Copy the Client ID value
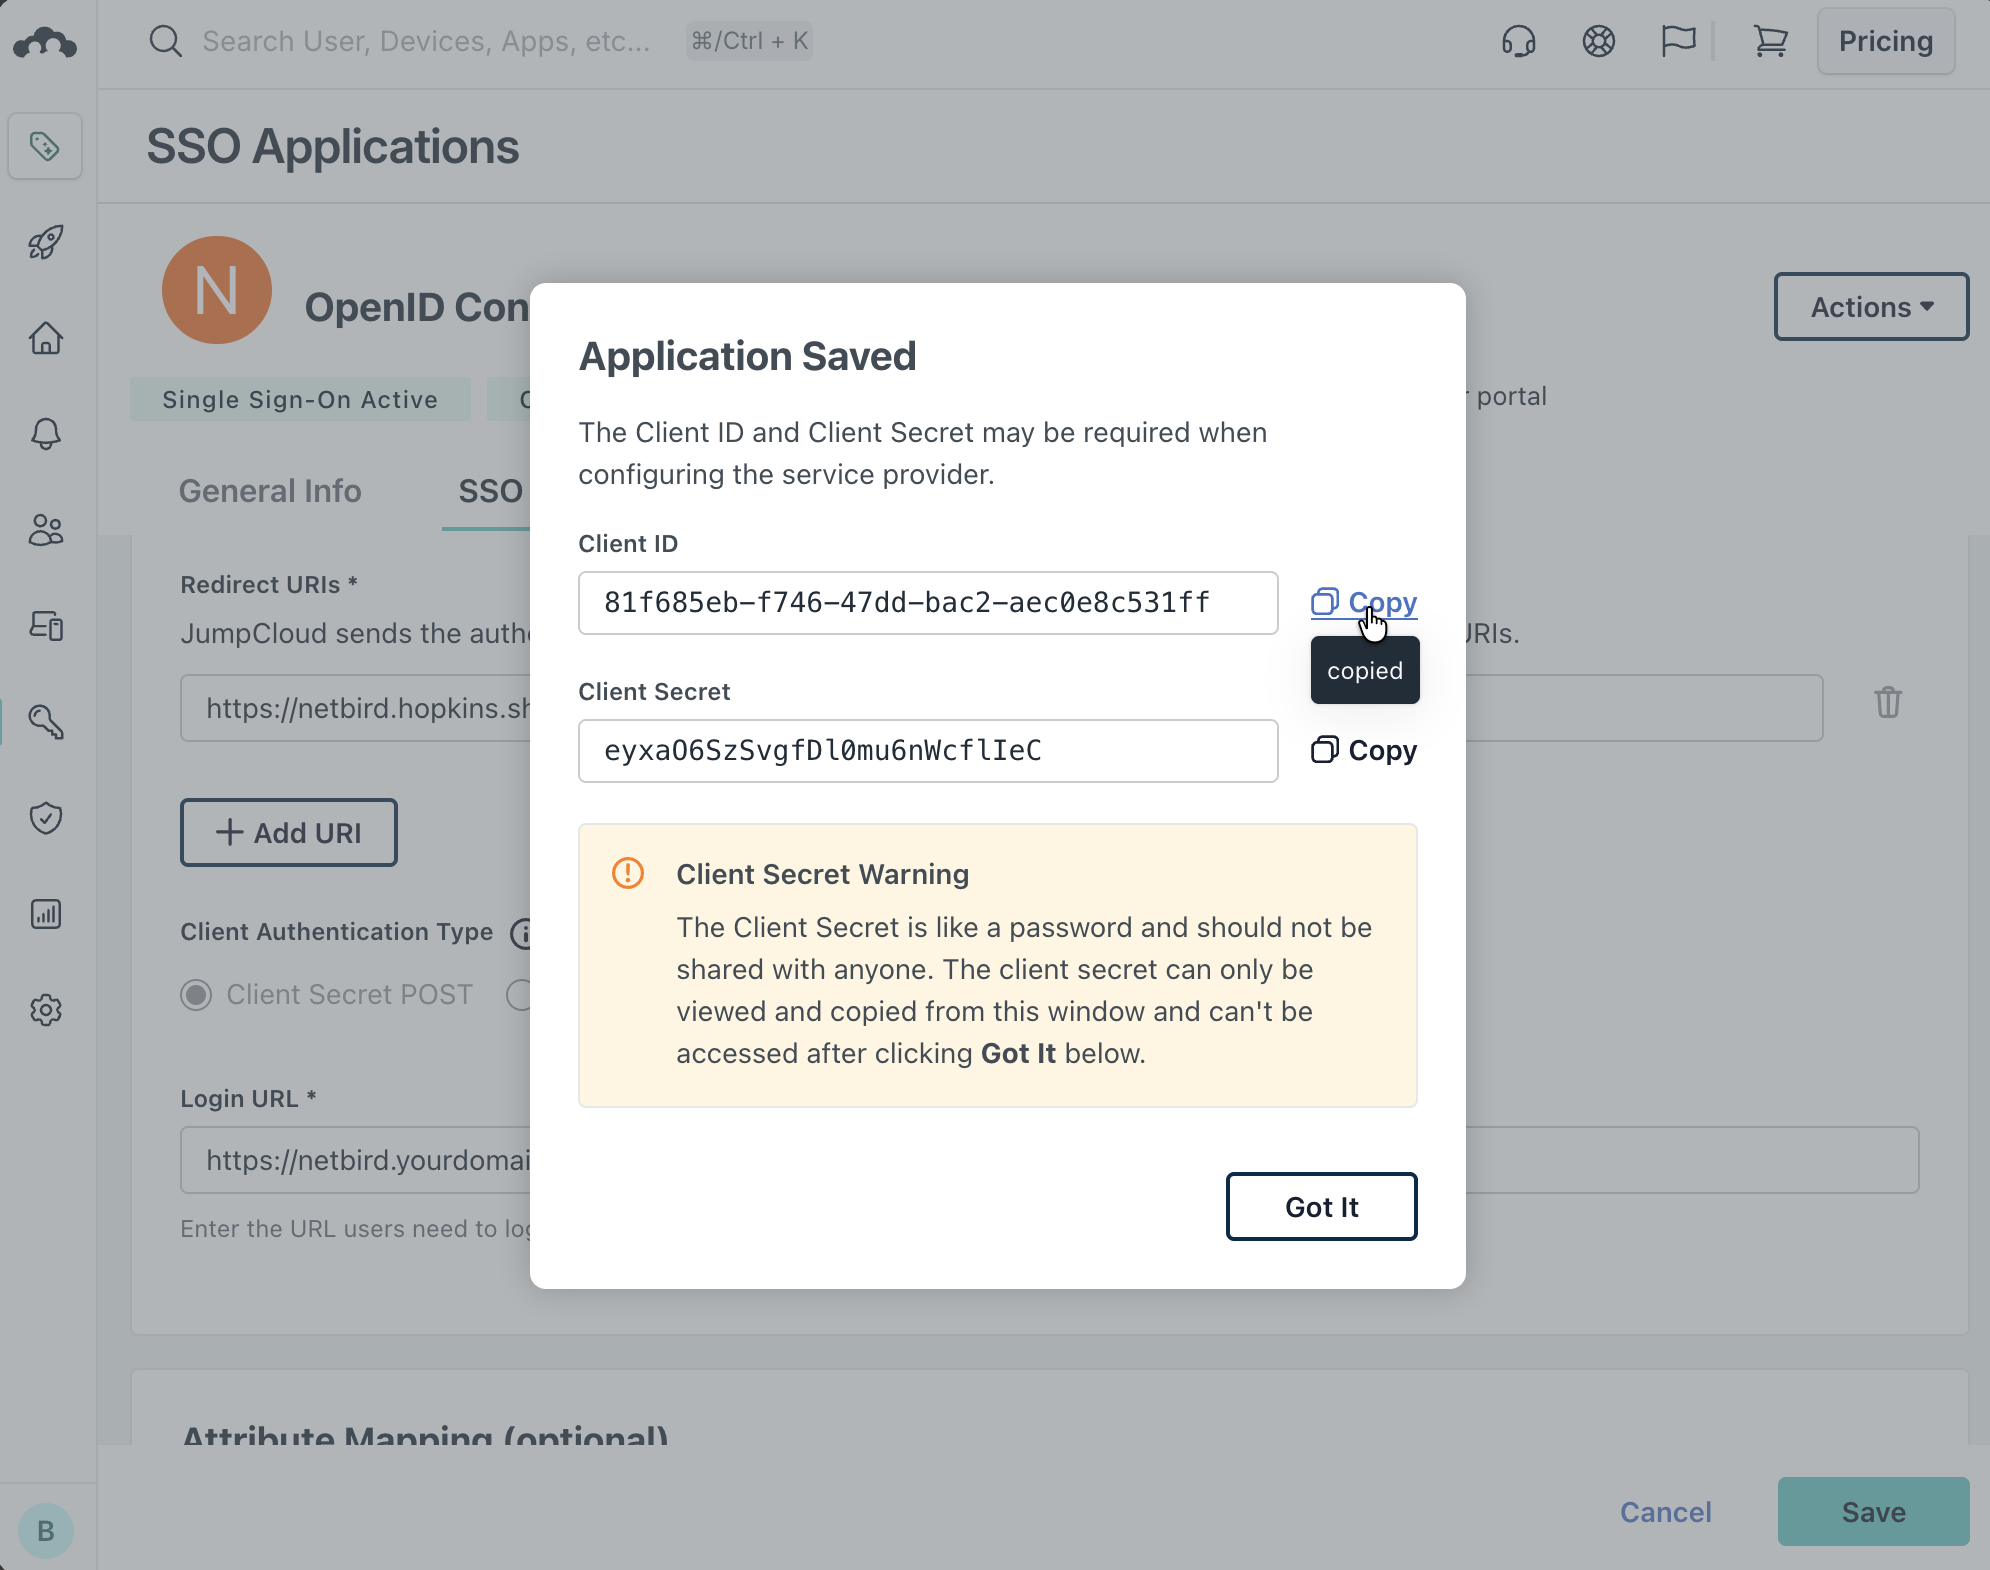Viewport: 1990px width, 1570px height. pyautogui.click(x=1364, y=603)
